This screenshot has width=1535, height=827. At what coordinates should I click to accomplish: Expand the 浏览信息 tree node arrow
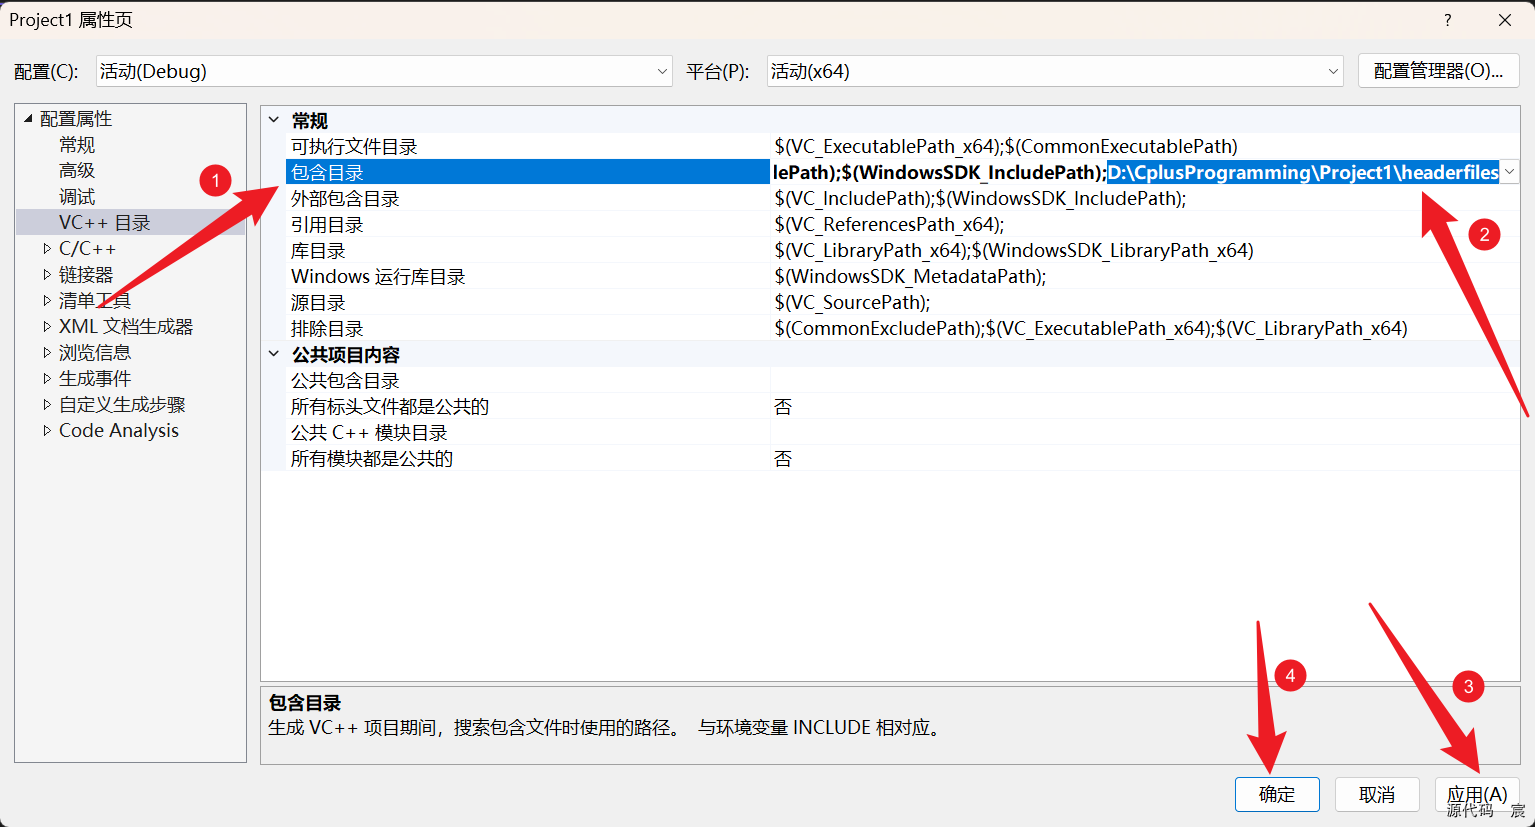(47, 352)
